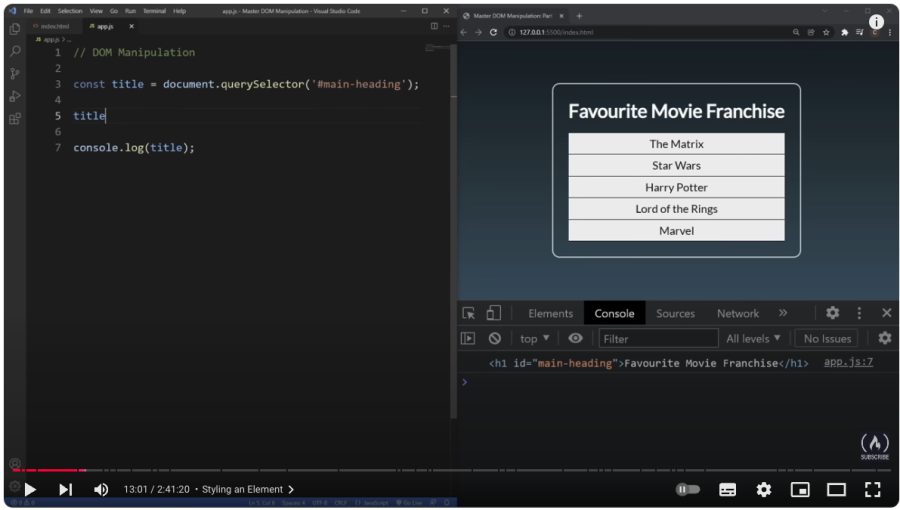This screenshot has height=510, width=900.
Task: Switch to the index.html editor tab
Action: coord(55,26)
